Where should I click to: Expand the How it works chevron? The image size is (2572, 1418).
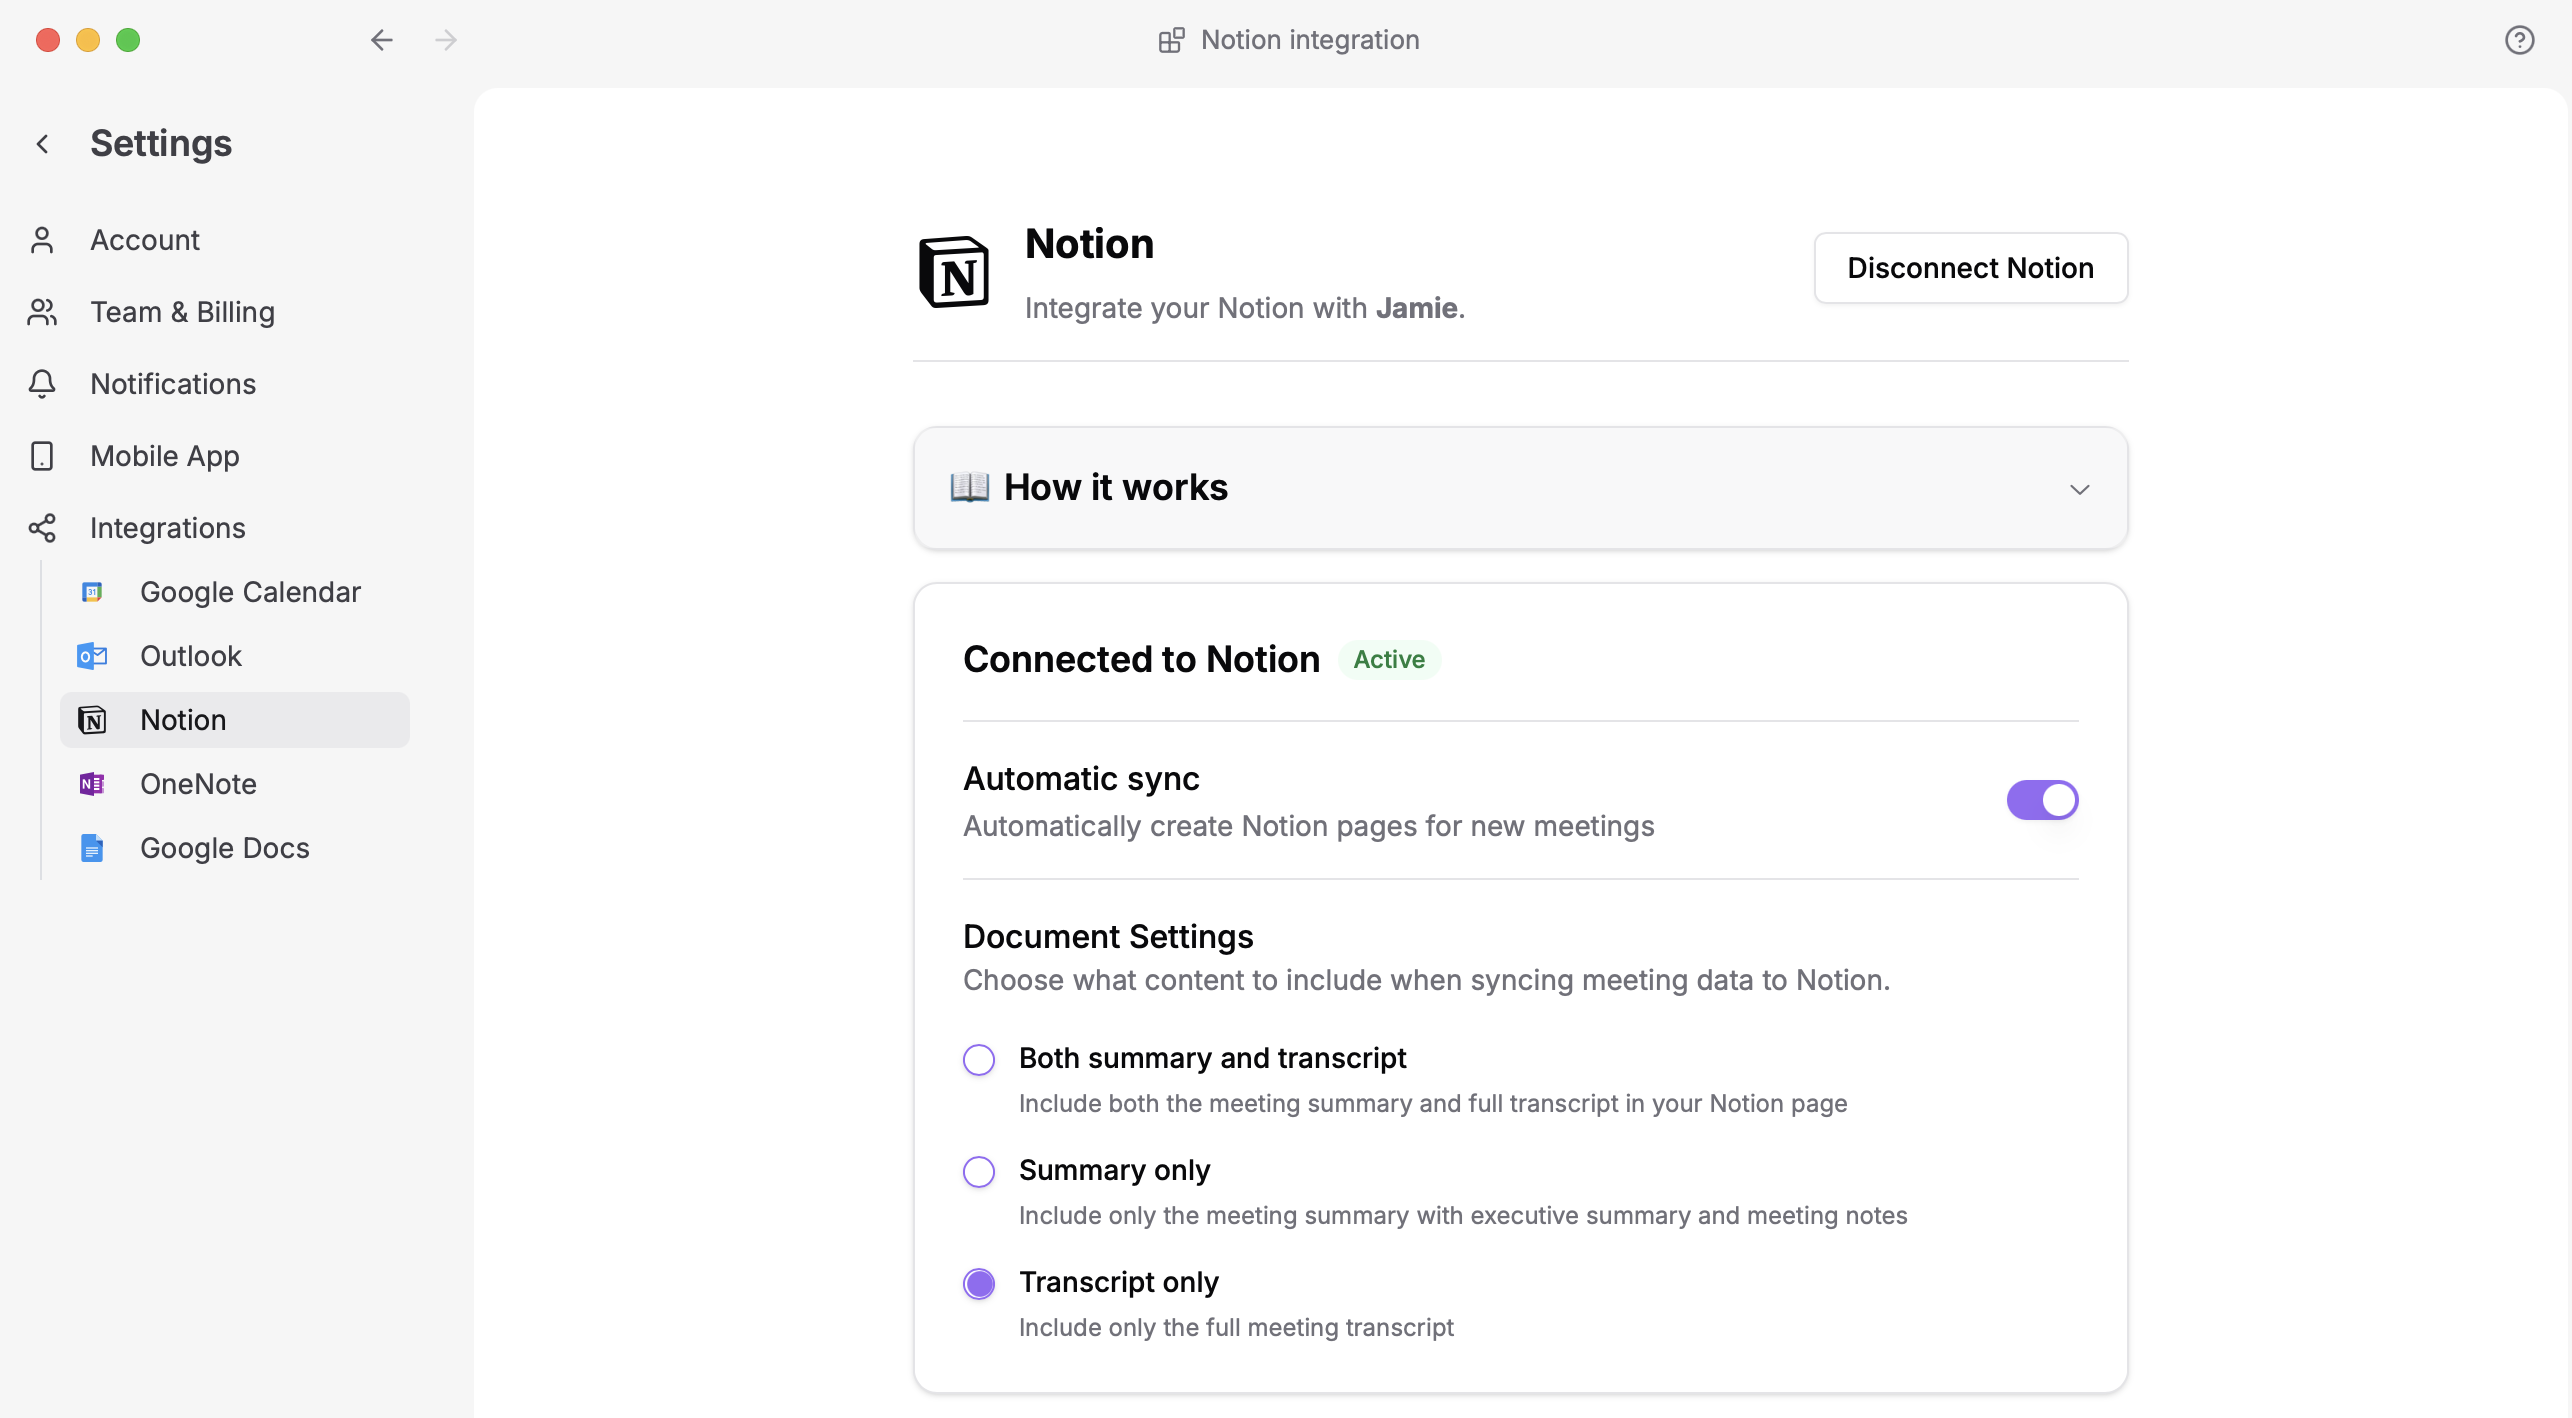pyautogui.click(x=2079, y=489)
